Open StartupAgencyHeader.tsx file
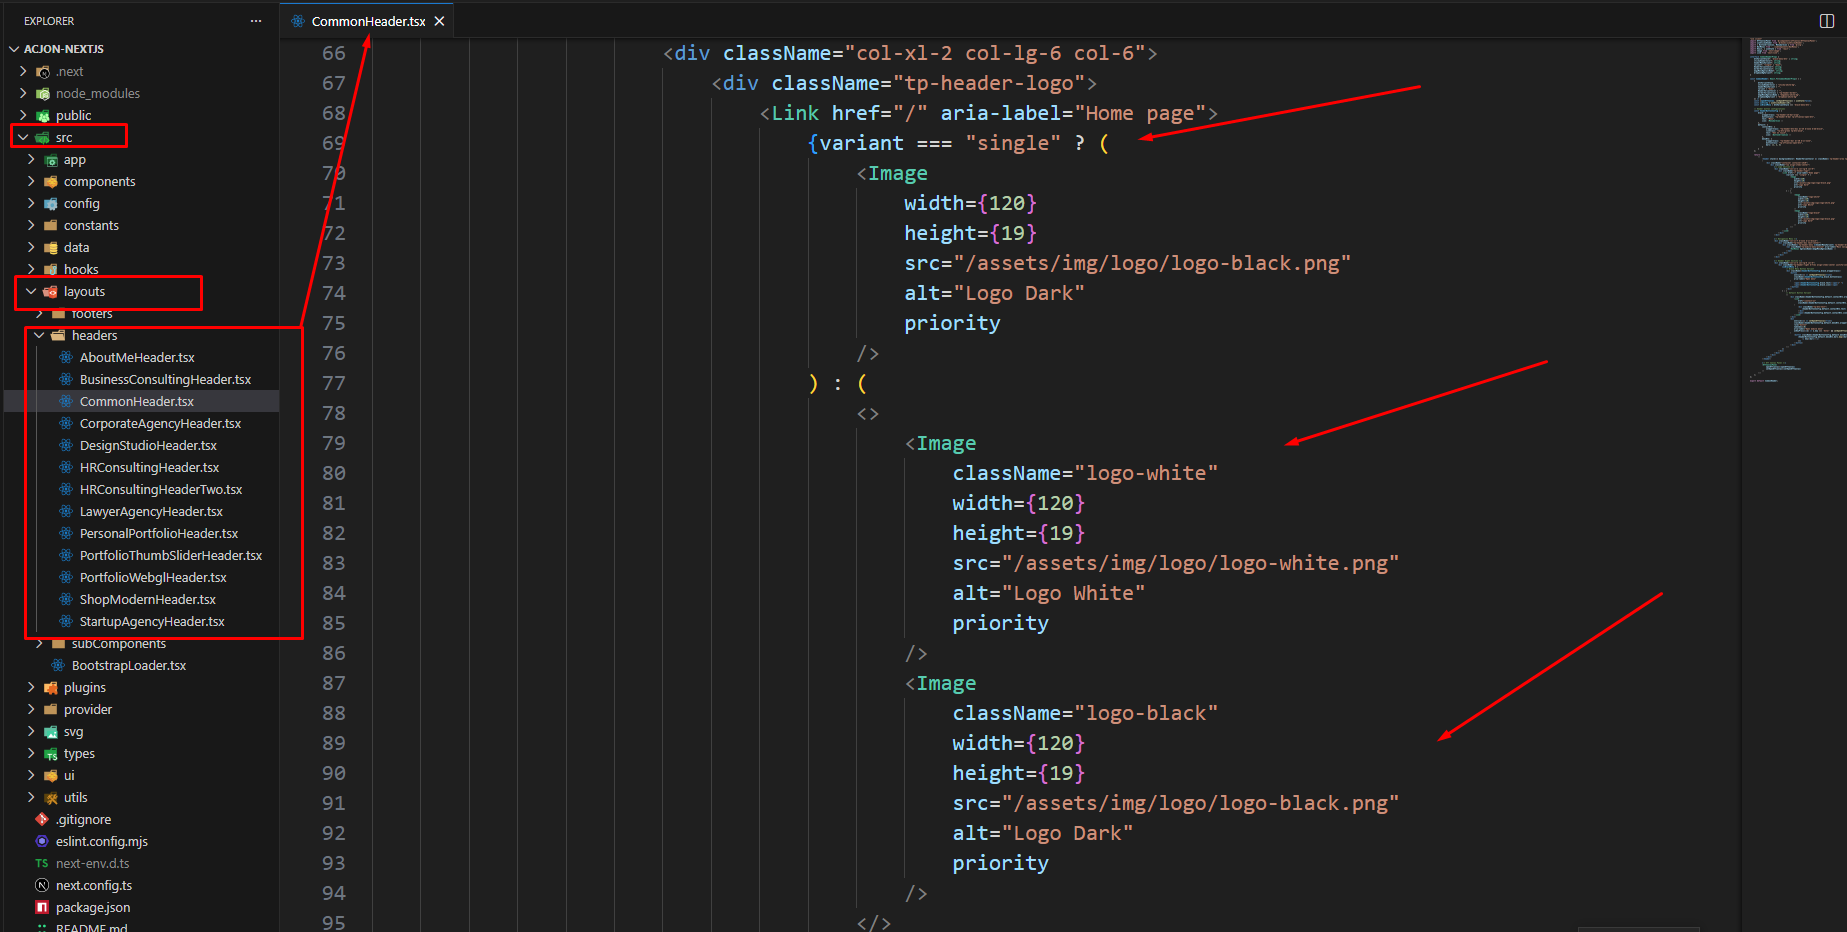1847x932 pixels. pos(152,621)
